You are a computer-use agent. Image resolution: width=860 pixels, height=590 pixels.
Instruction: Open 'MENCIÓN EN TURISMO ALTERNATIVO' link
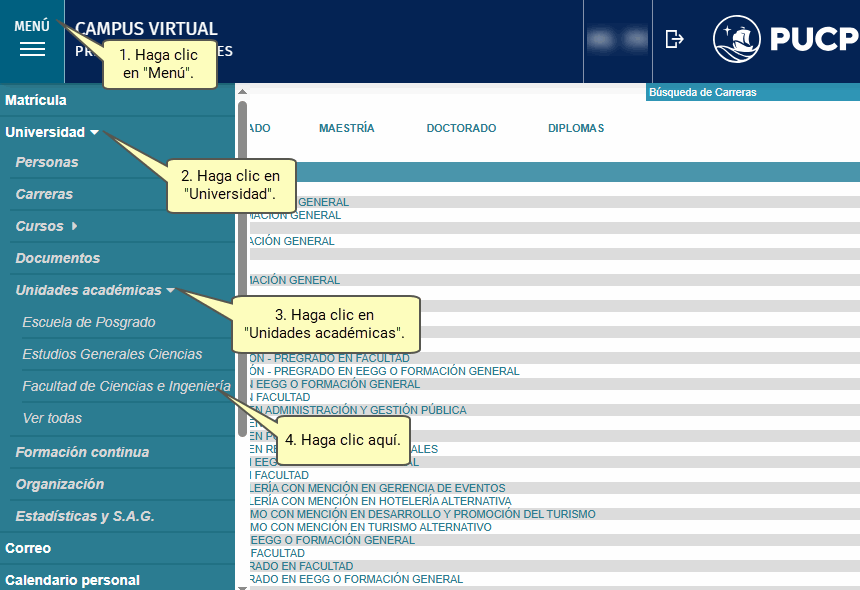[370, 527]
